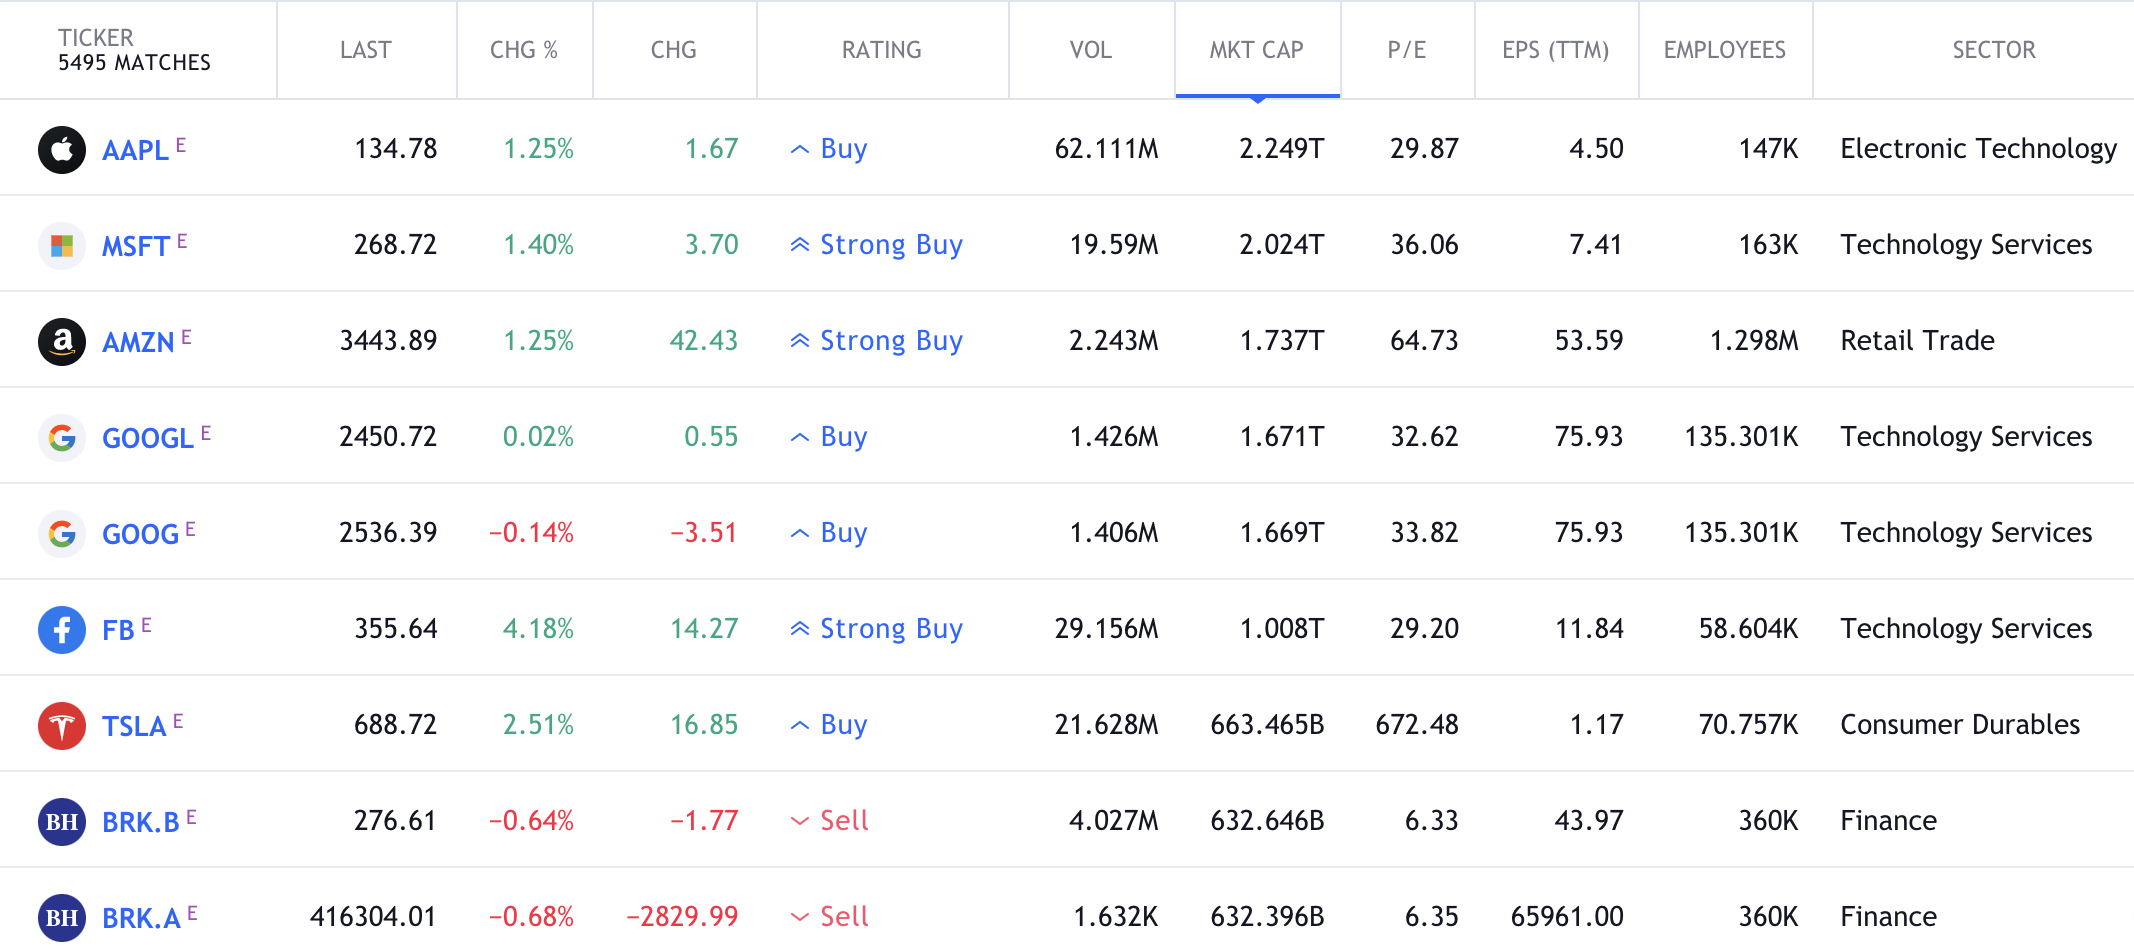The image size is (2134, 948).
Task: Click MSFT's Strong Buy rating
Action: [876, 245]
